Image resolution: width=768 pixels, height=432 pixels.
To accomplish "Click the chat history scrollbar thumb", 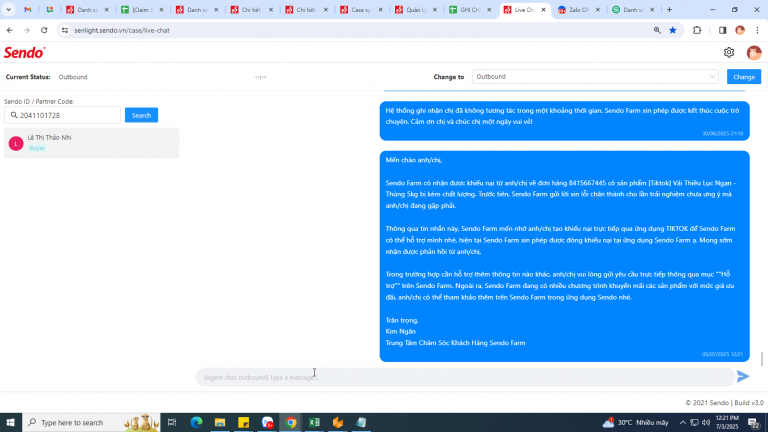I will pyautogui.click(x=762, y=359).
